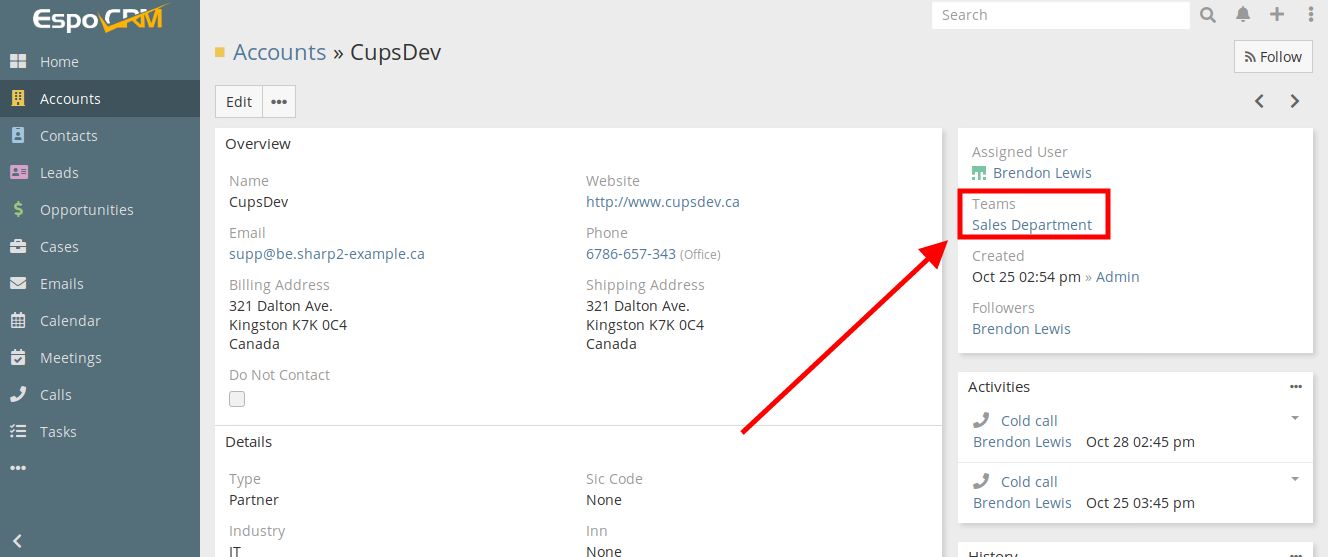Toggle the Do Not Contact checkbox

coord(237,399)
